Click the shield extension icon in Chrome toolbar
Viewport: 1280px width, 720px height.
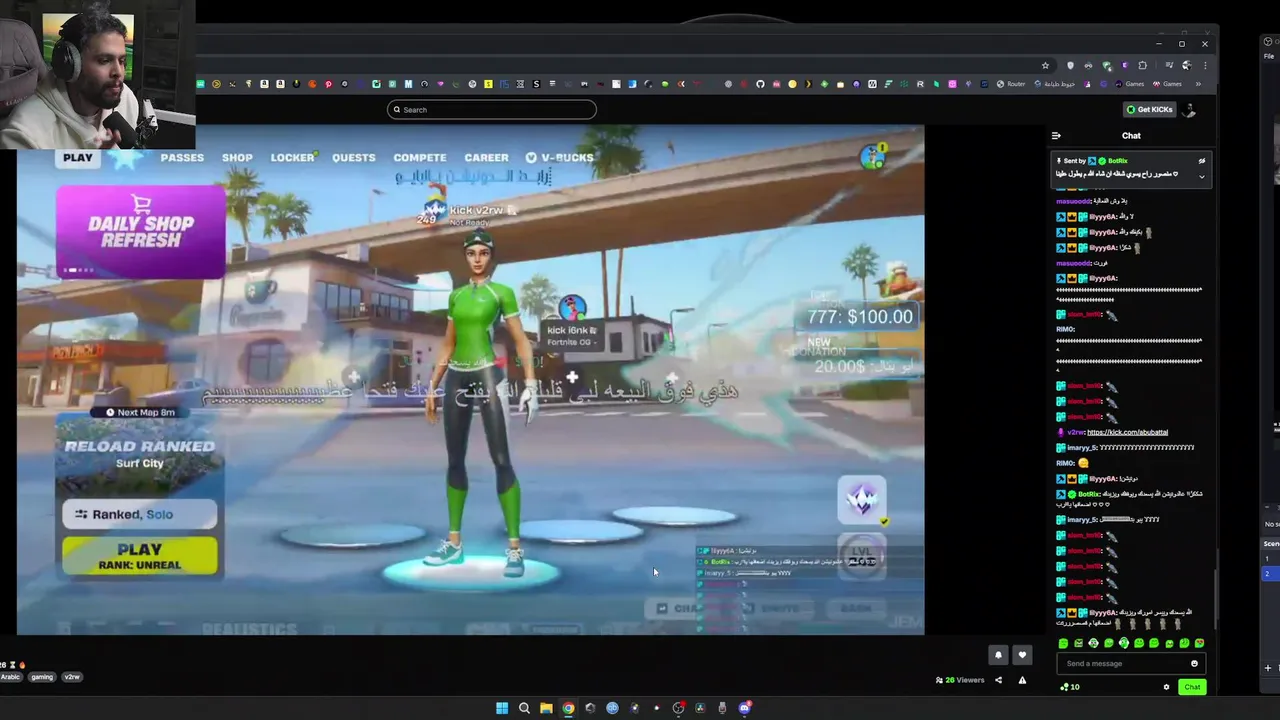click(1070, 66)
